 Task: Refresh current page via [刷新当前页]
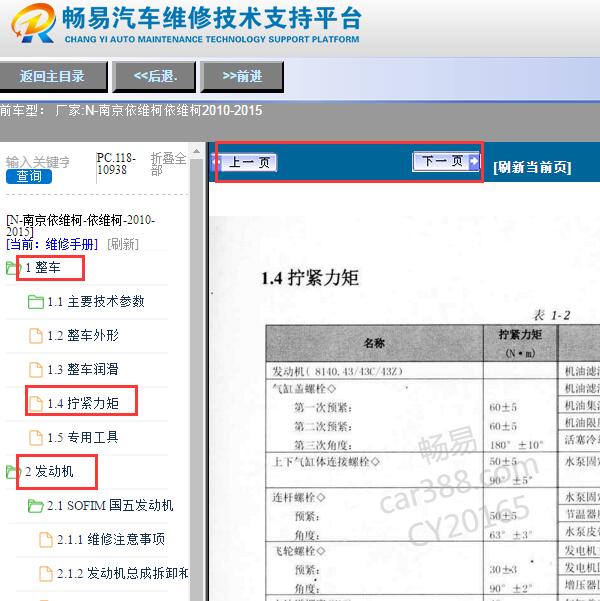532,167
